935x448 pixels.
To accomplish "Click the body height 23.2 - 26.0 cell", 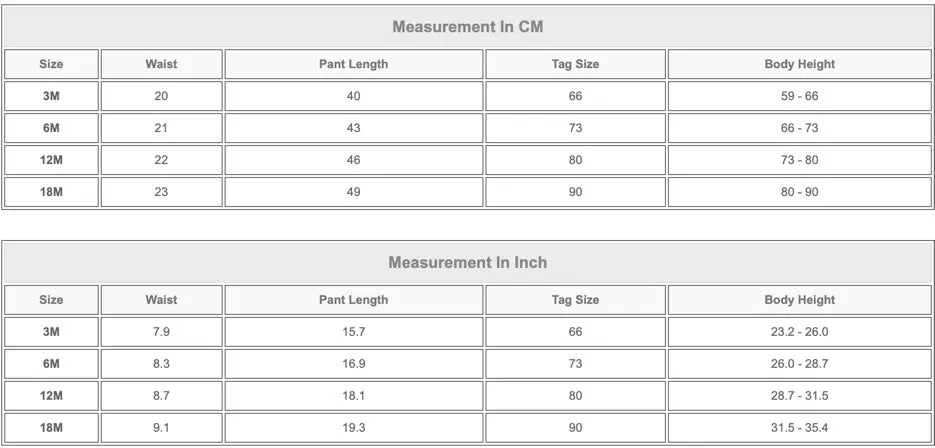I will [800, 332].
